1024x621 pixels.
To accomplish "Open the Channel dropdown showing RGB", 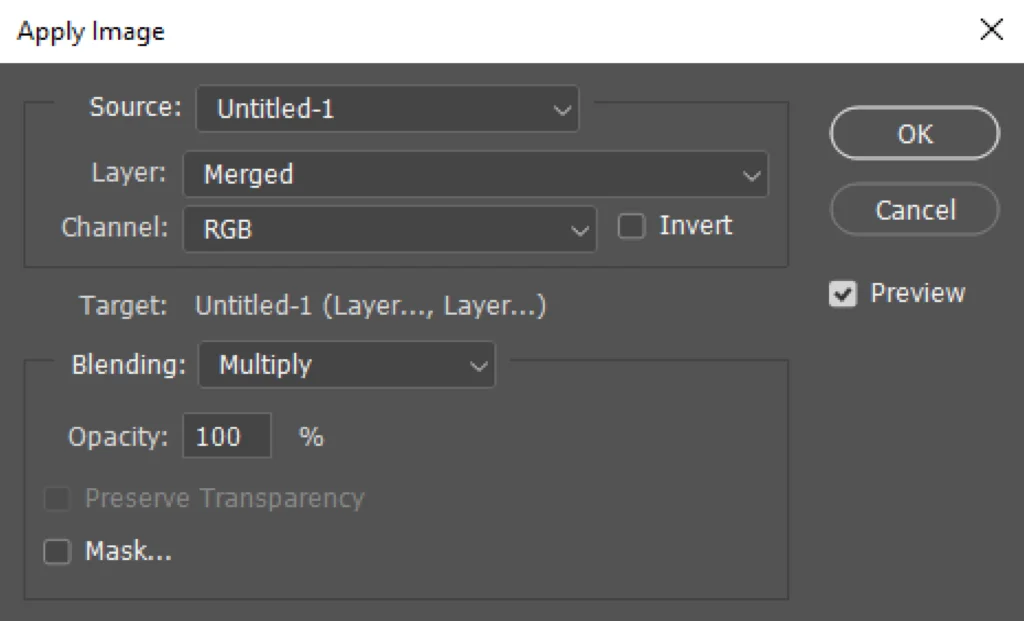I will point(389,229).
